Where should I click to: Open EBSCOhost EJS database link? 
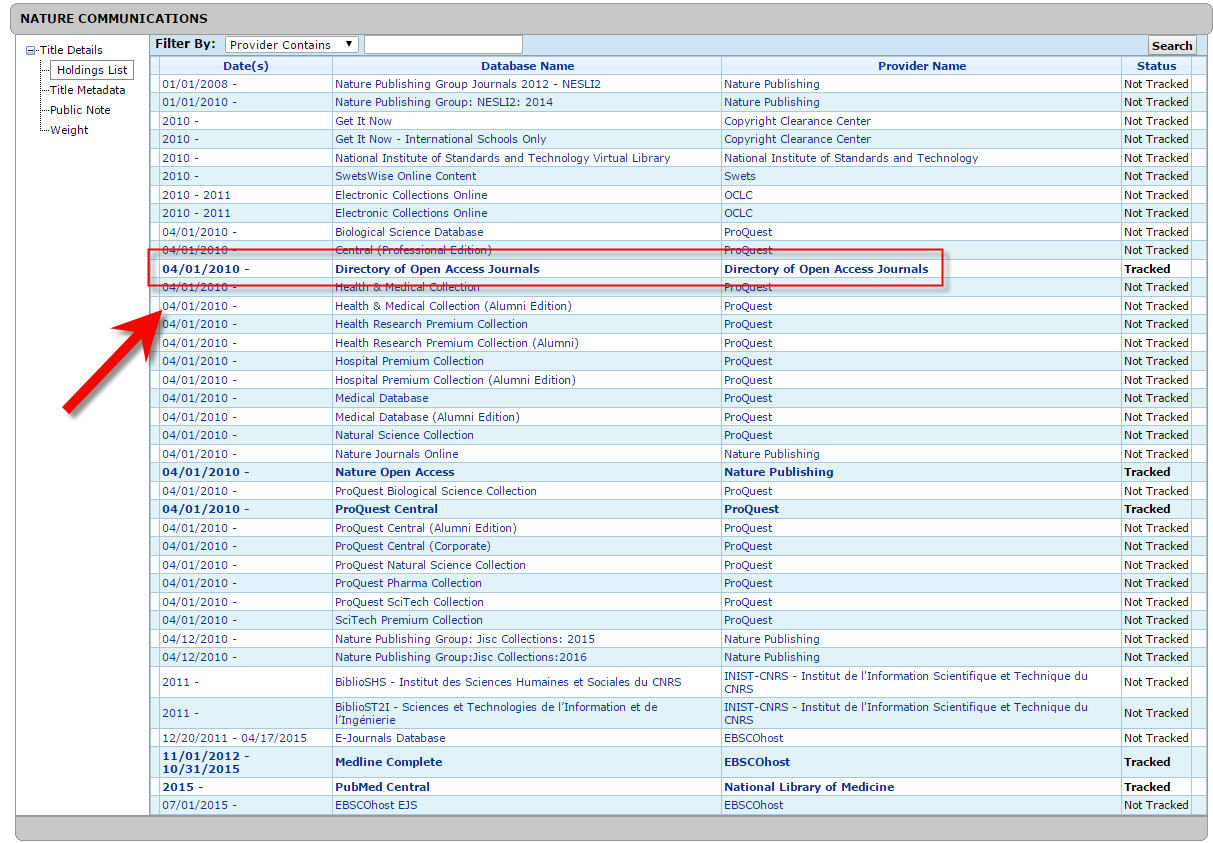click(x=376, y=805)
